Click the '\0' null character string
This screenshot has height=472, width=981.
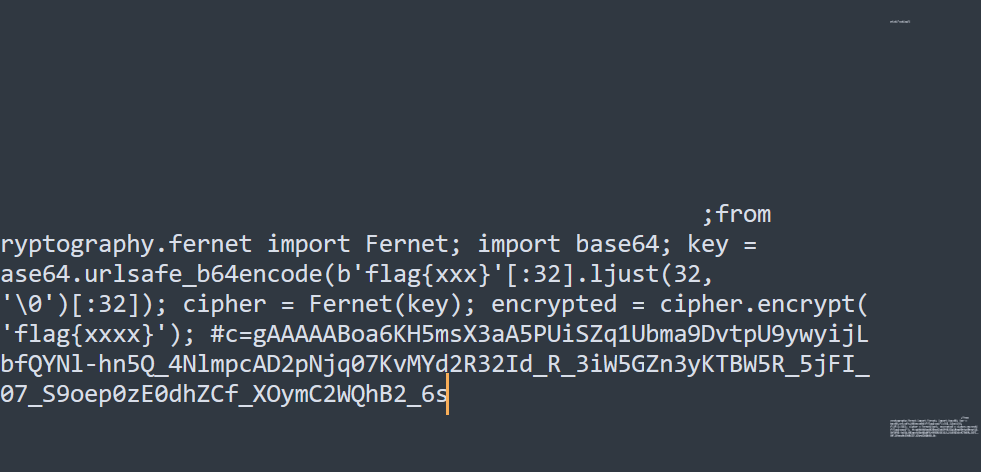29,304
